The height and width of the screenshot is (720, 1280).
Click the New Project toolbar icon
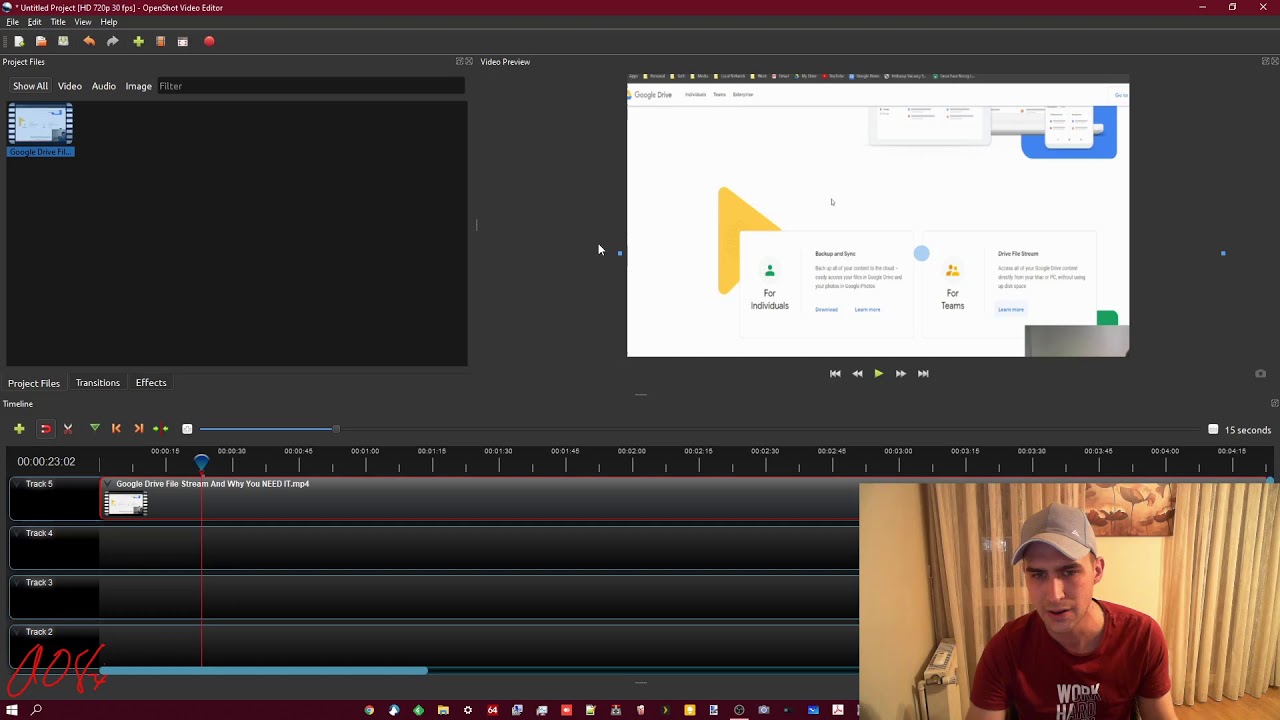pyautogui.click(x=19, y=41)
